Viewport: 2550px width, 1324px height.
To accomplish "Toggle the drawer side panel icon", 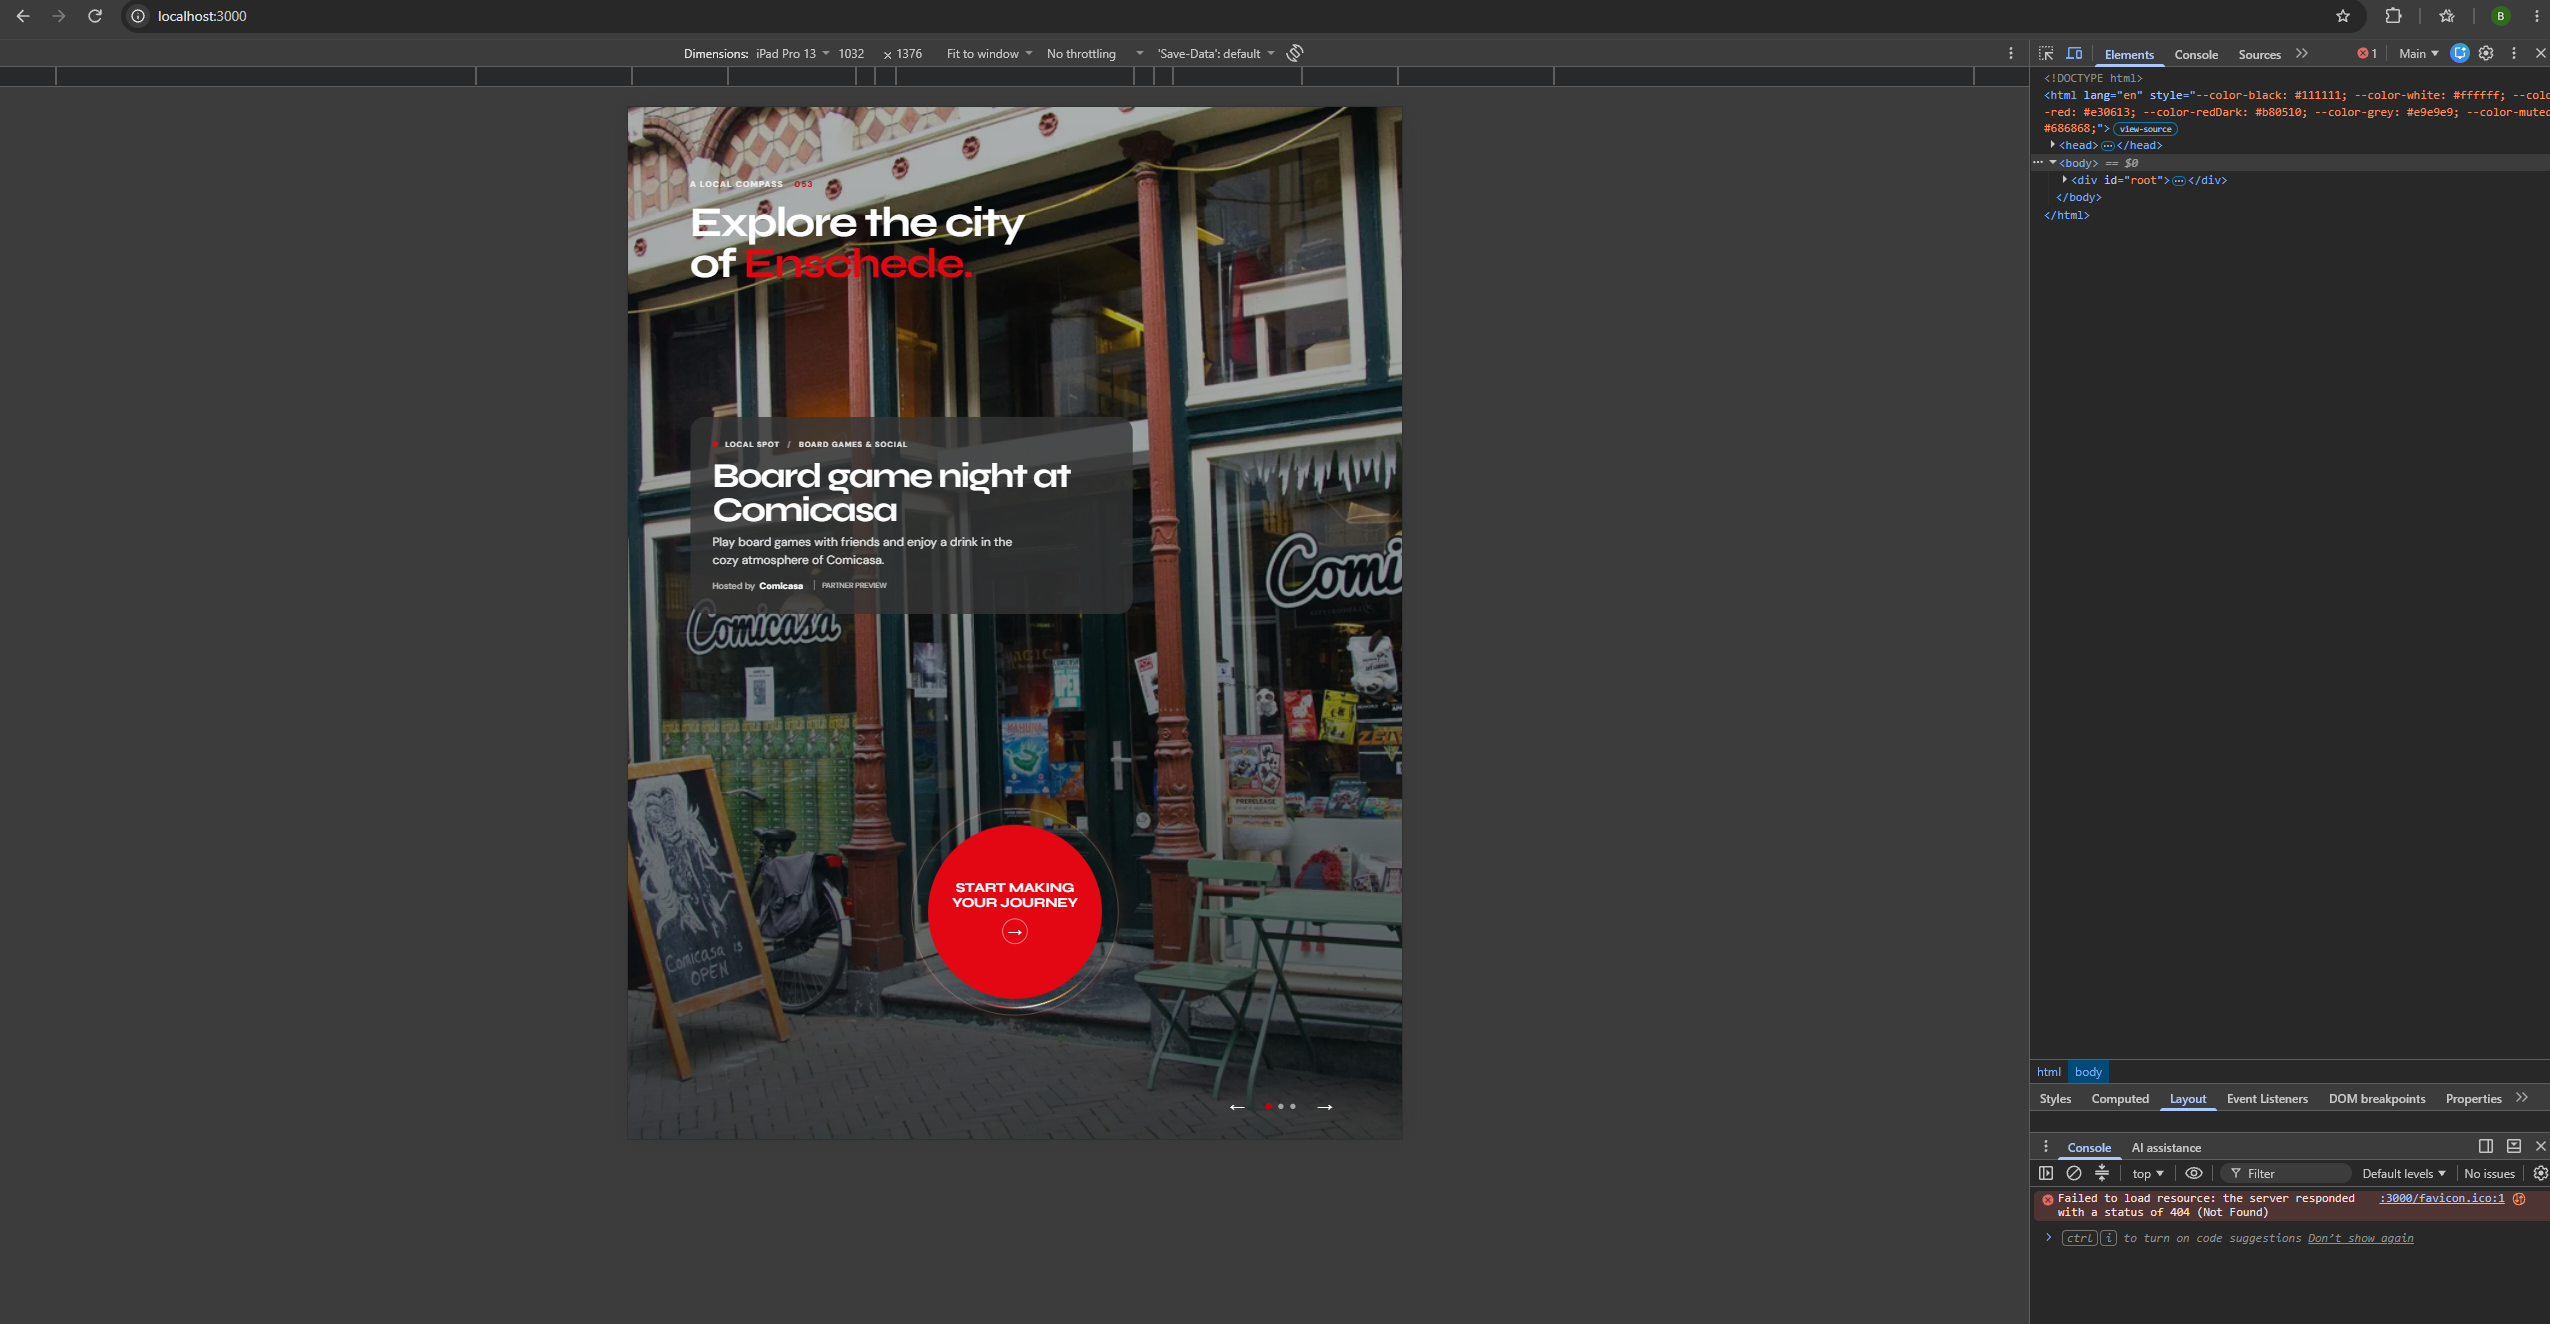I will (2486, 1146).
